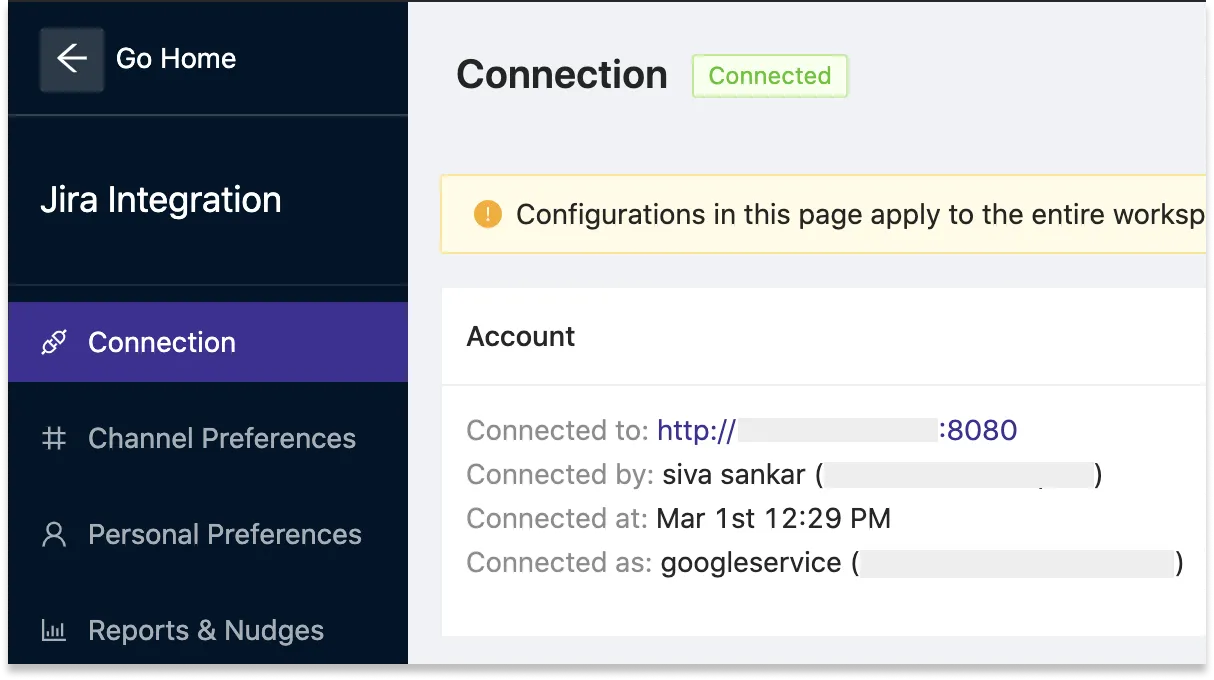Click the Go Home text
This screenshot has width=1214, height=680.
(x=176, y=59)
